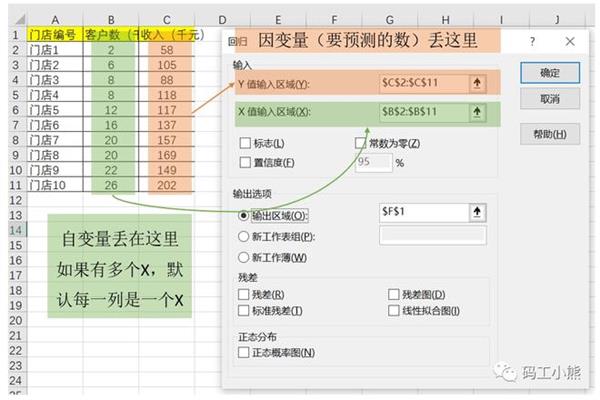
Task: Select column B header
Action: [x=111, y=20]
